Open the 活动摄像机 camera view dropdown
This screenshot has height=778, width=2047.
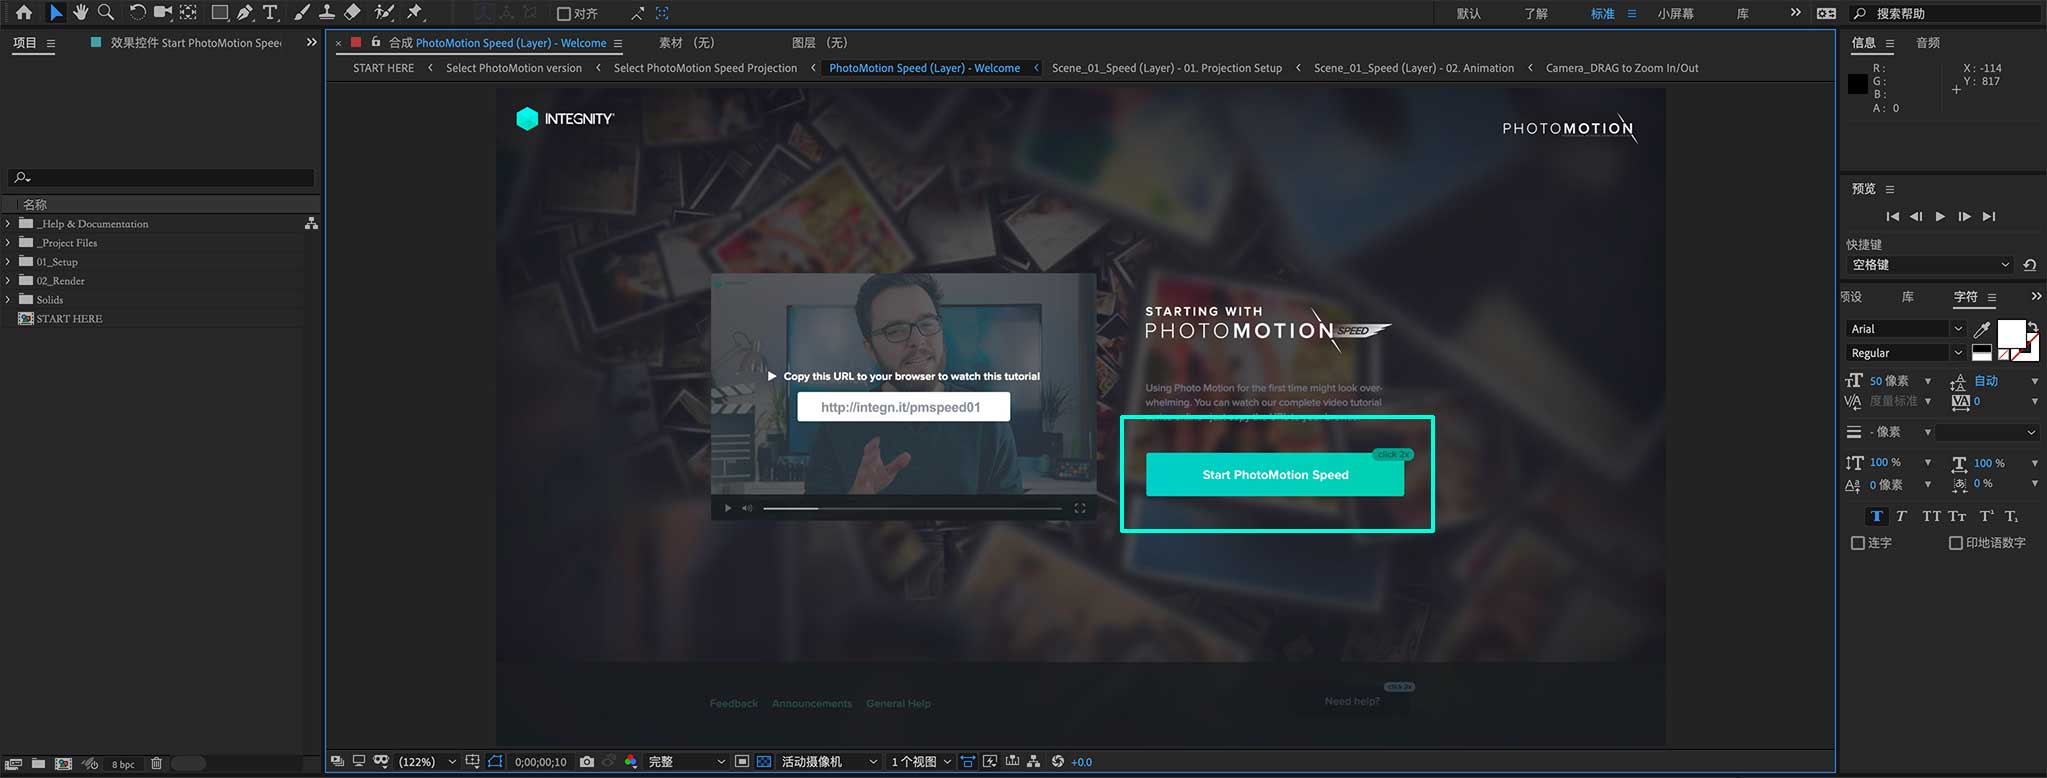click(829, 762)
